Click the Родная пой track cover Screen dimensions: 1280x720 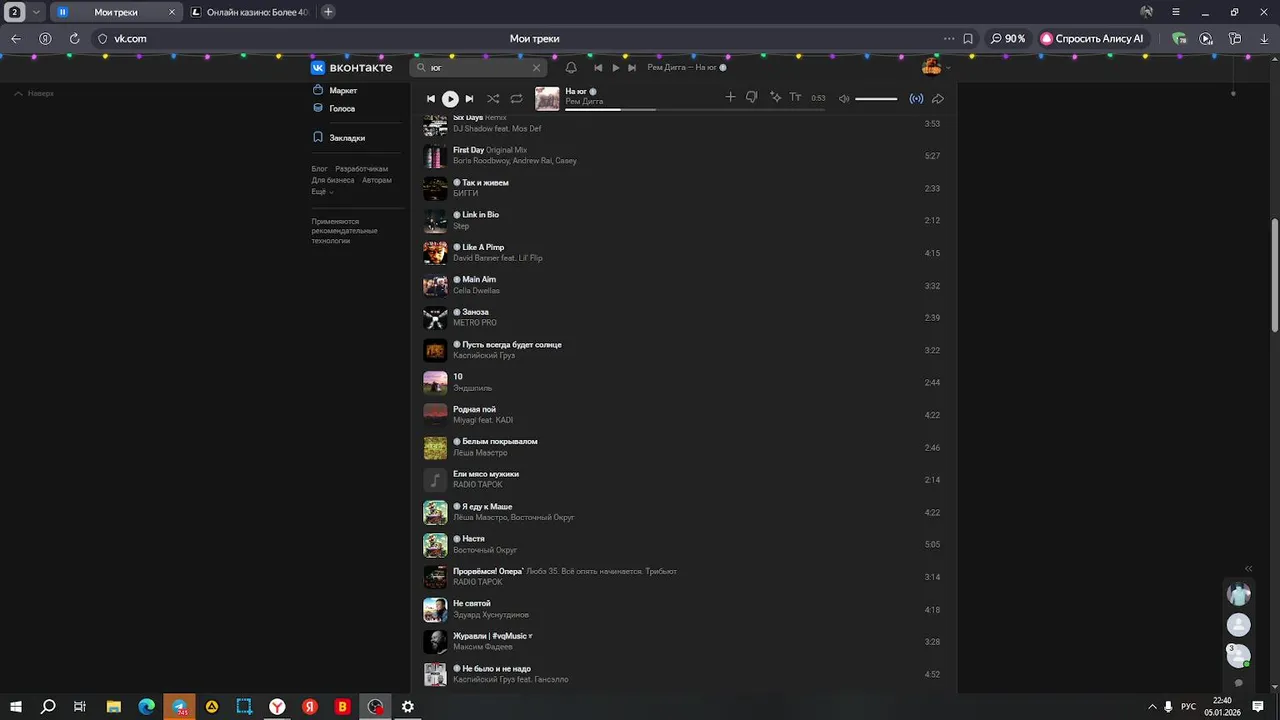435,415
